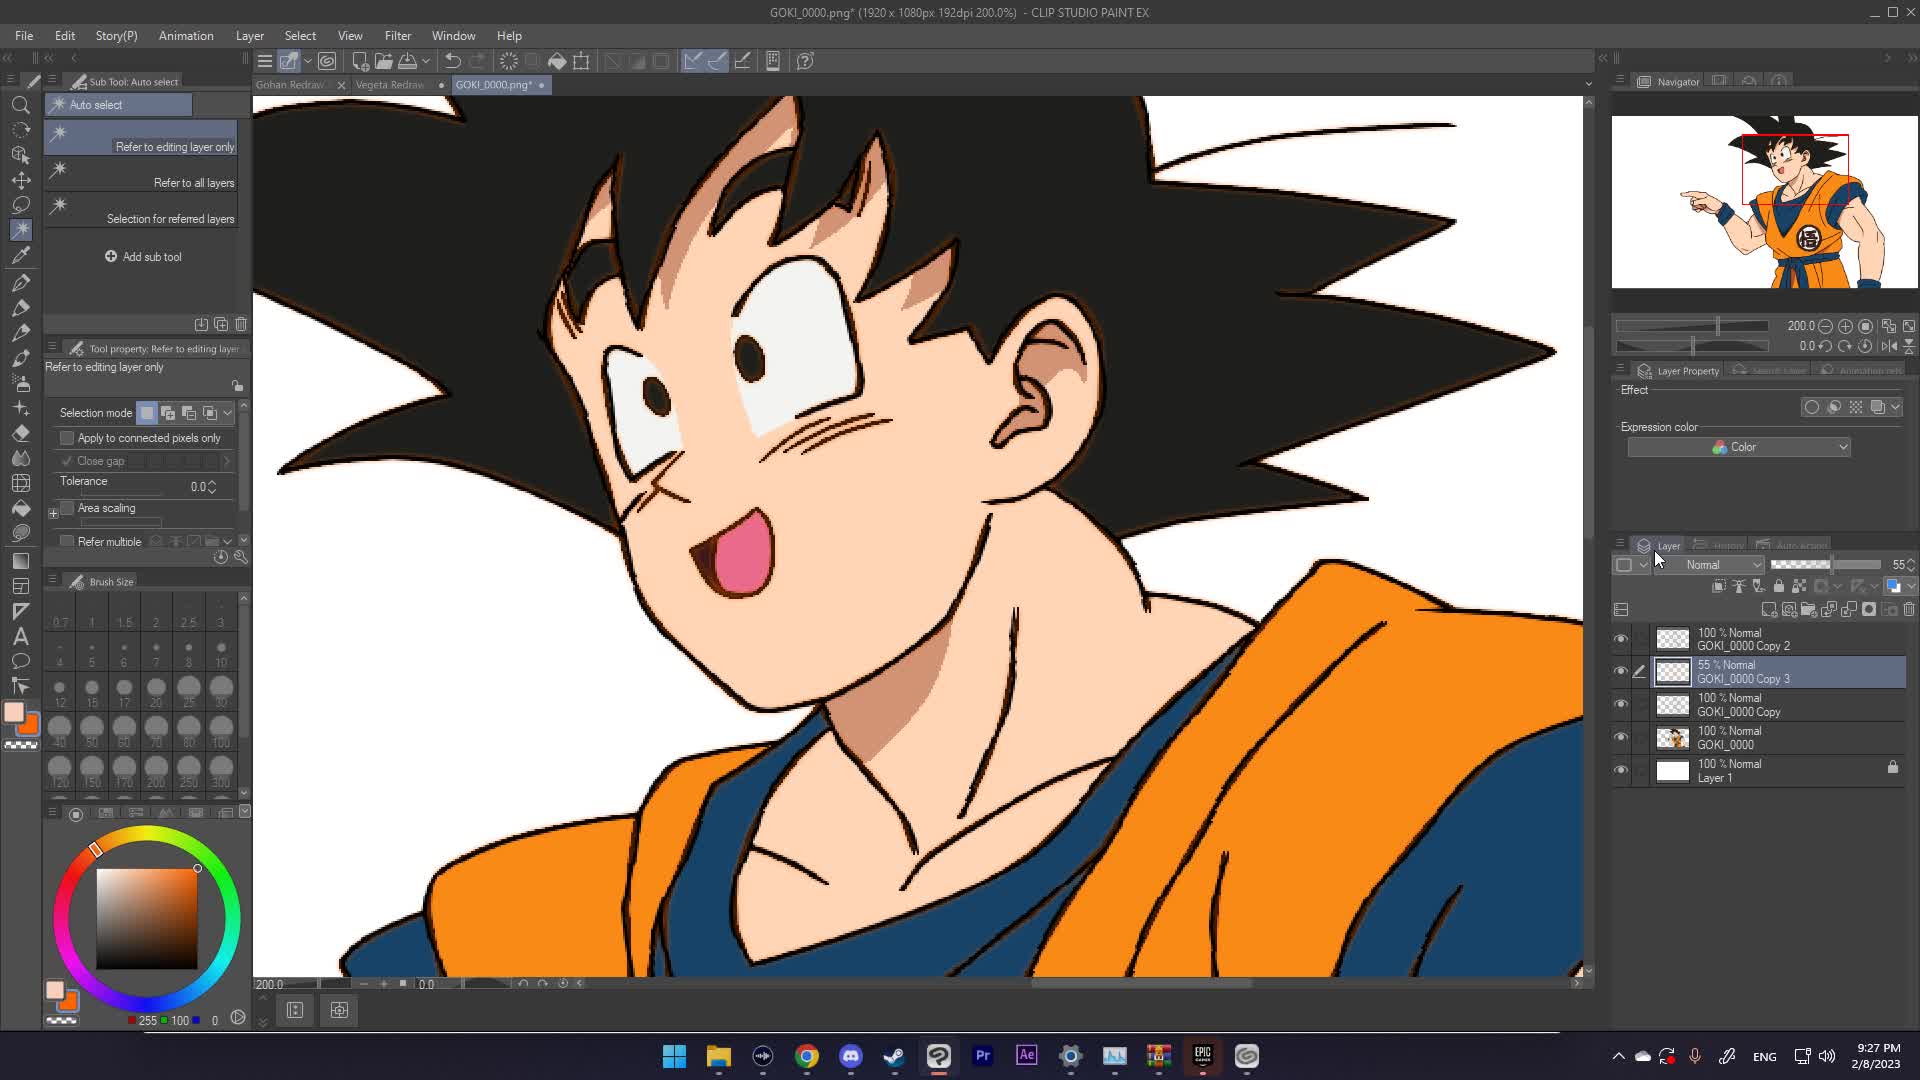Pick a shade in the color square
Viewport: 1920px width, 1080px height.
(147, 918)
